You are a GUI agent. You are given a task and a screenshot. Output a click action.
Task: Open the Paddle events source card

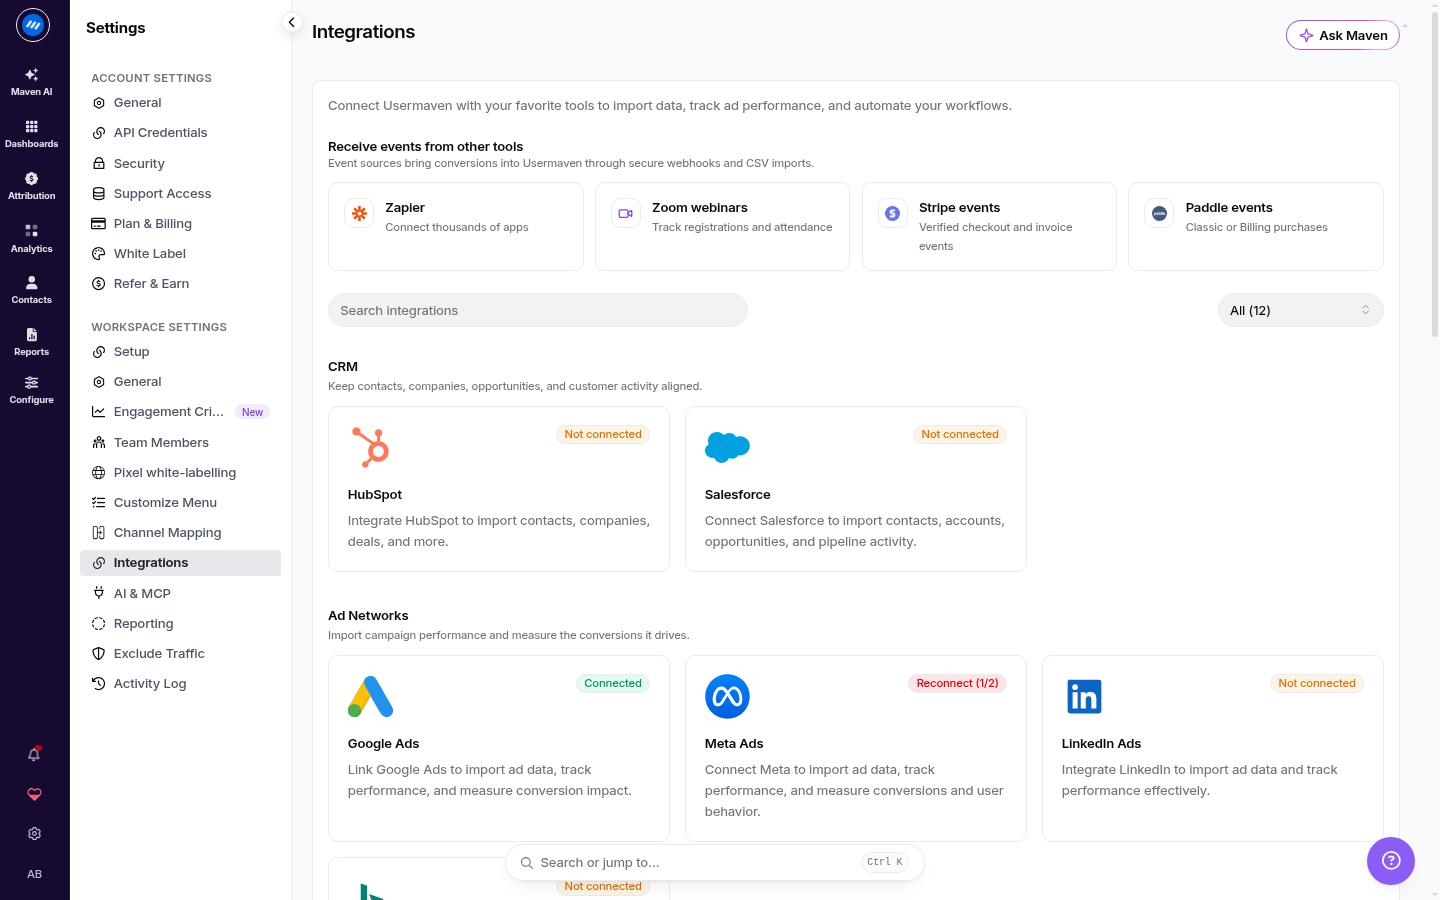pyautogui.click(x=1256, y=226)
